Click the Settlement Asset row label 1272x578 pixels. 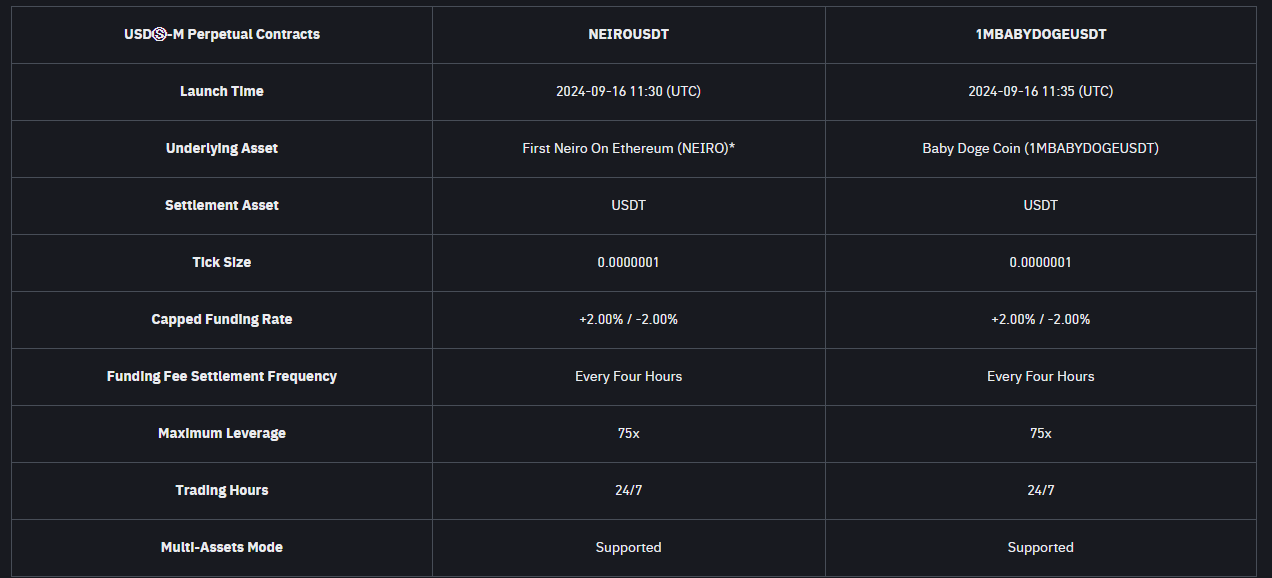[x=222, y=205]
